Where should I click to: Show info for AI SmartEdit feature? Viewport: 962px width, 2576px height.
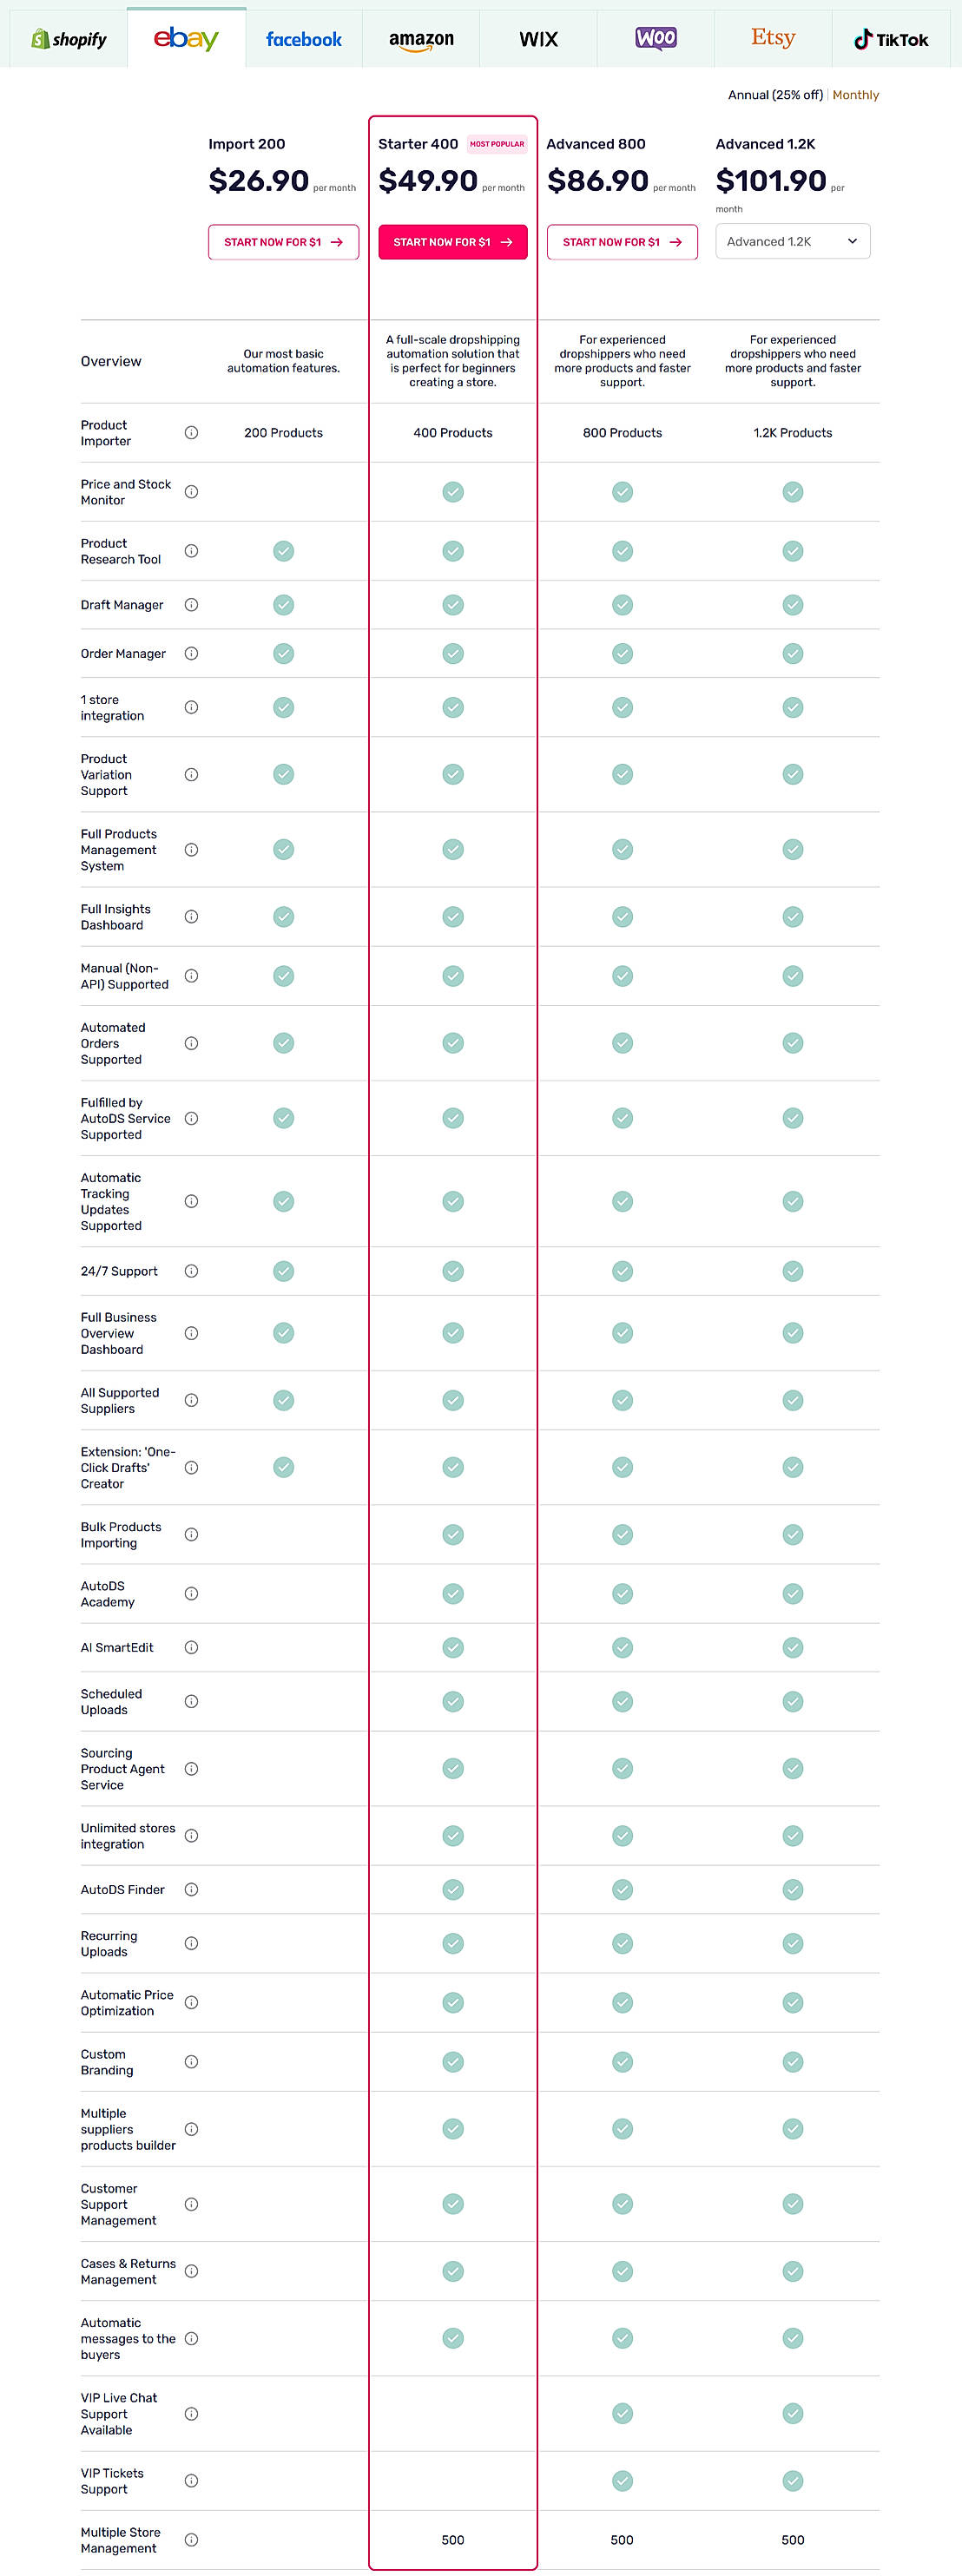coord(191,1647)
